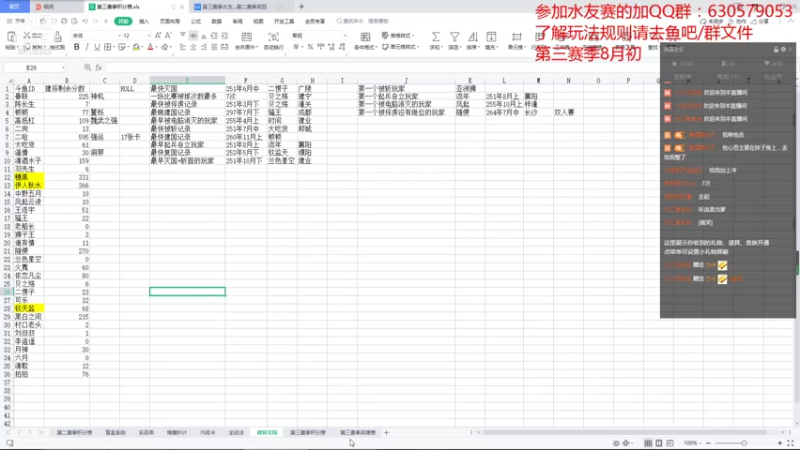800x450 pixels.
Task: Open the font color dropdown arrow
Action: click(156, 47)
